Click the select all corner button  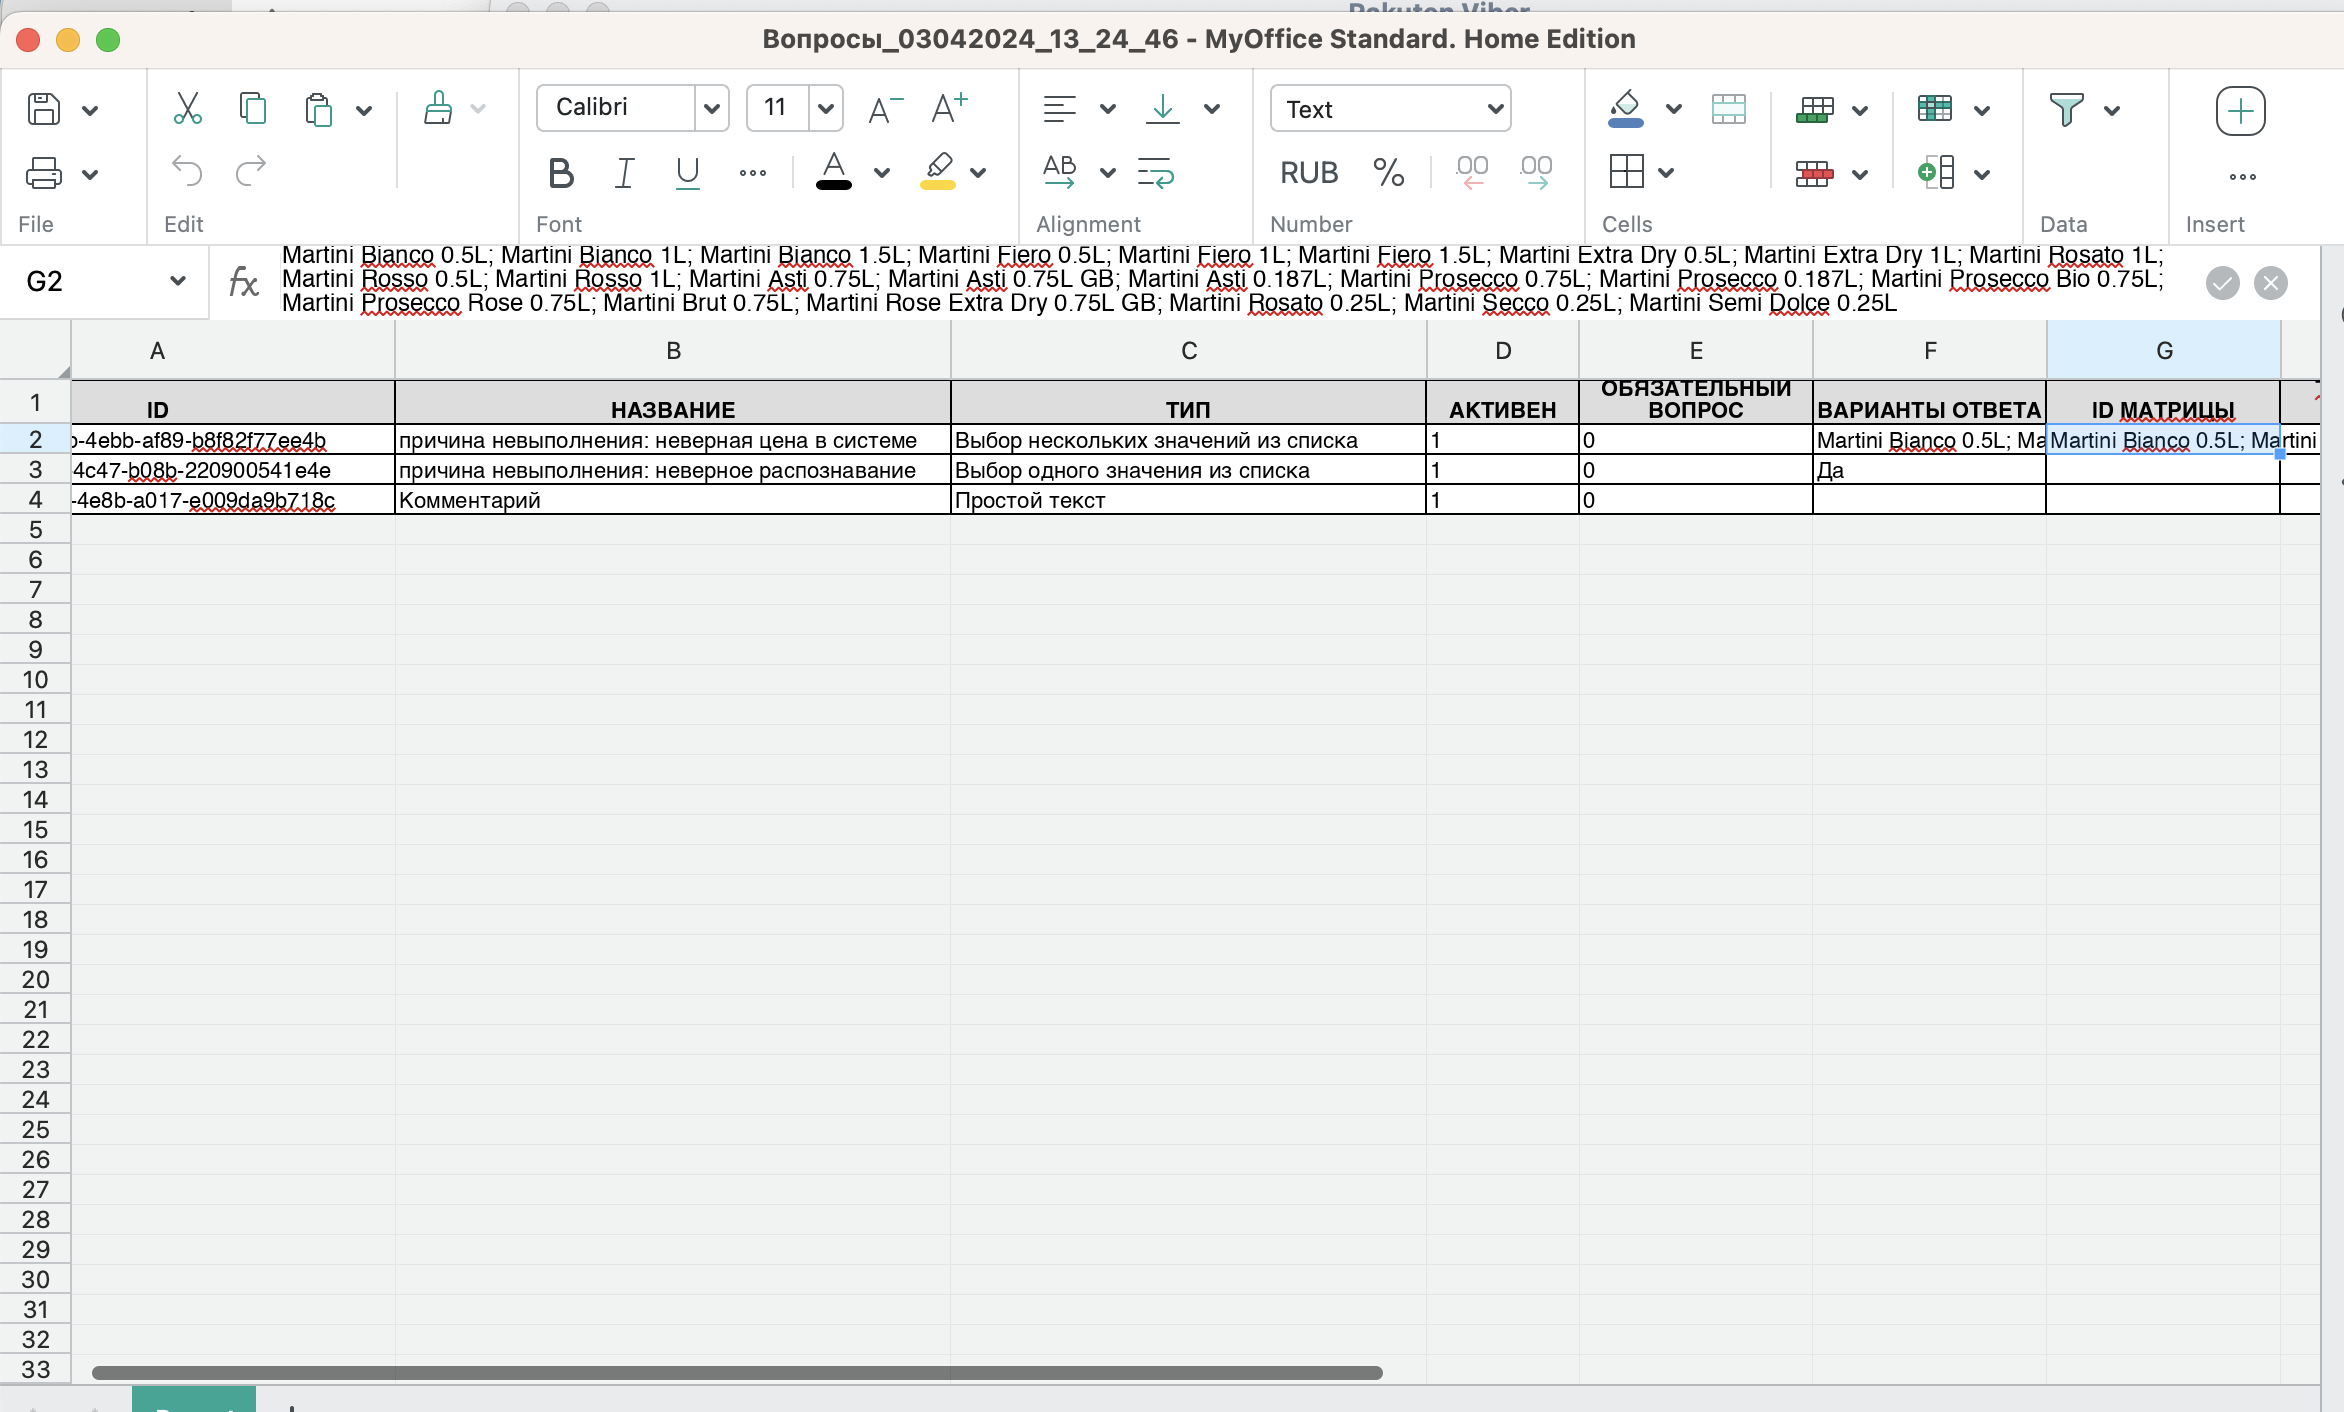(x=35, y=350)
